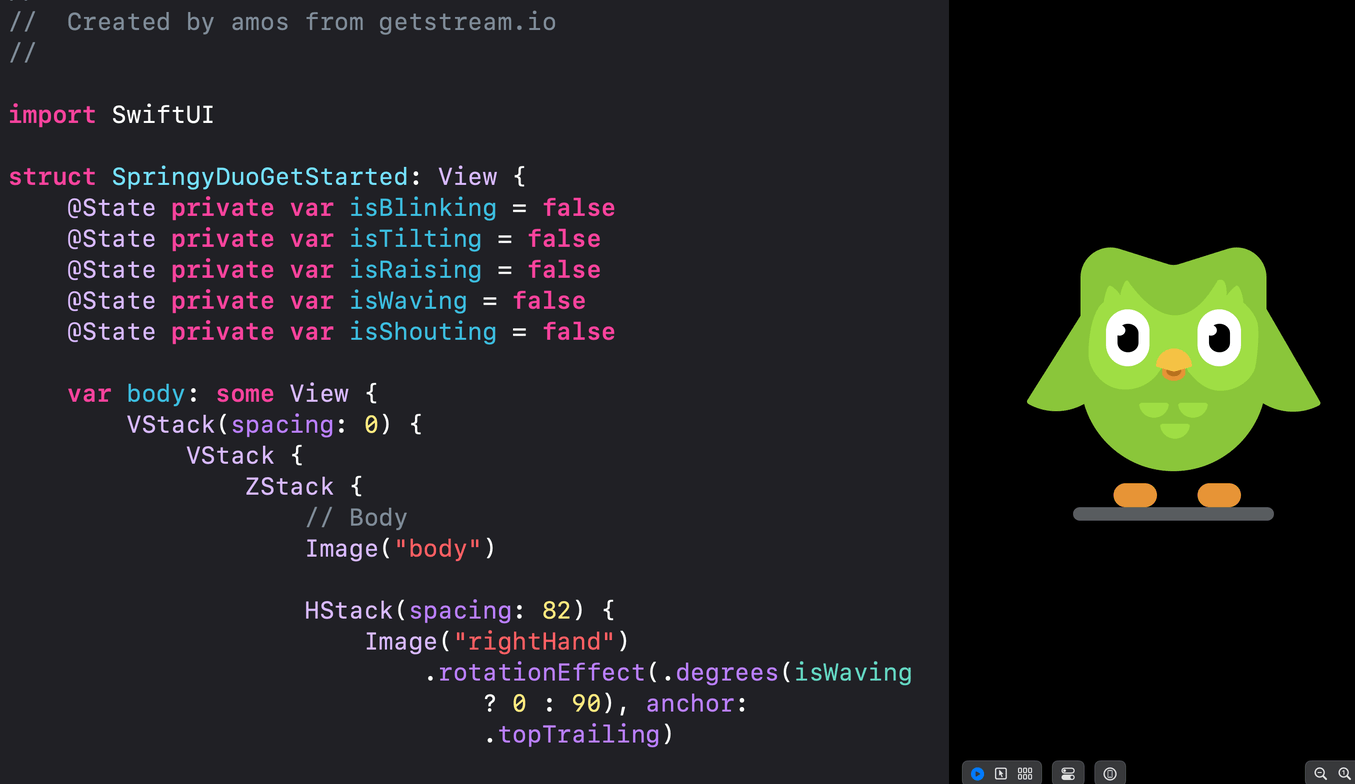
Task: Click the "rightHand" image string
Action: coord(535,642)
